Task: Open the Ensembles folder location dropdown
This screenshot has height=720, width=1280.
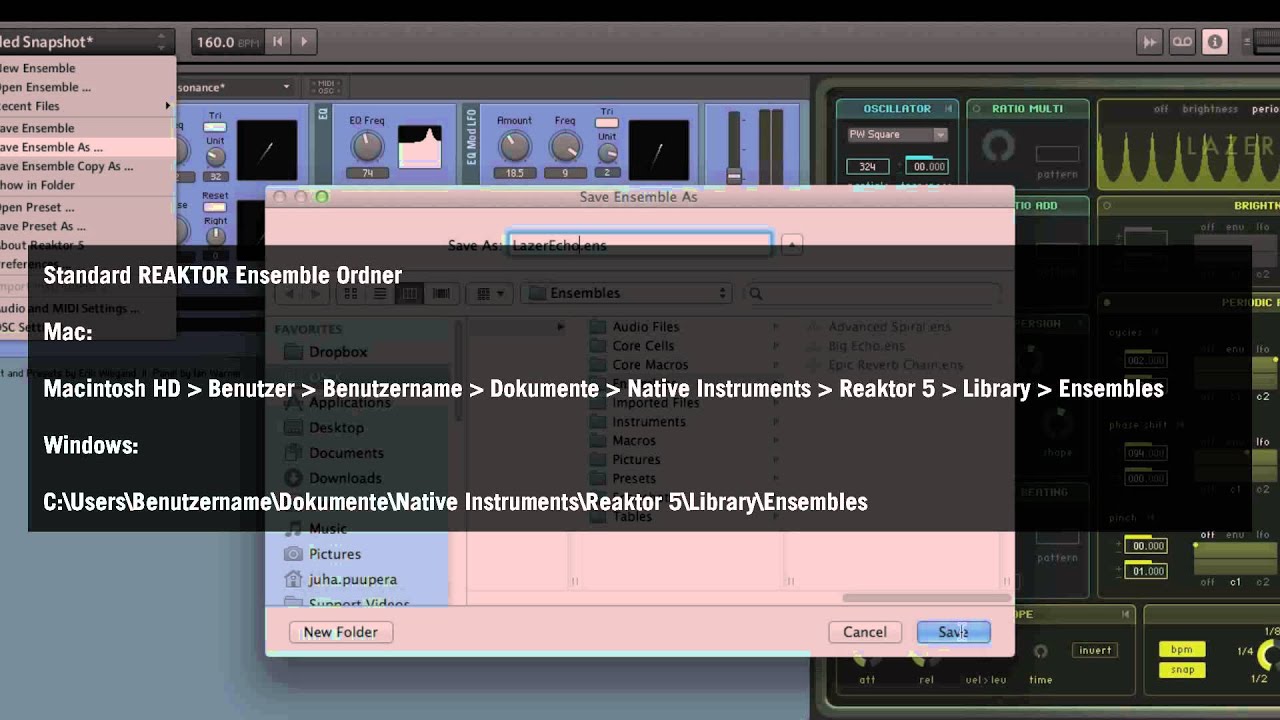Action: [628, 293]
